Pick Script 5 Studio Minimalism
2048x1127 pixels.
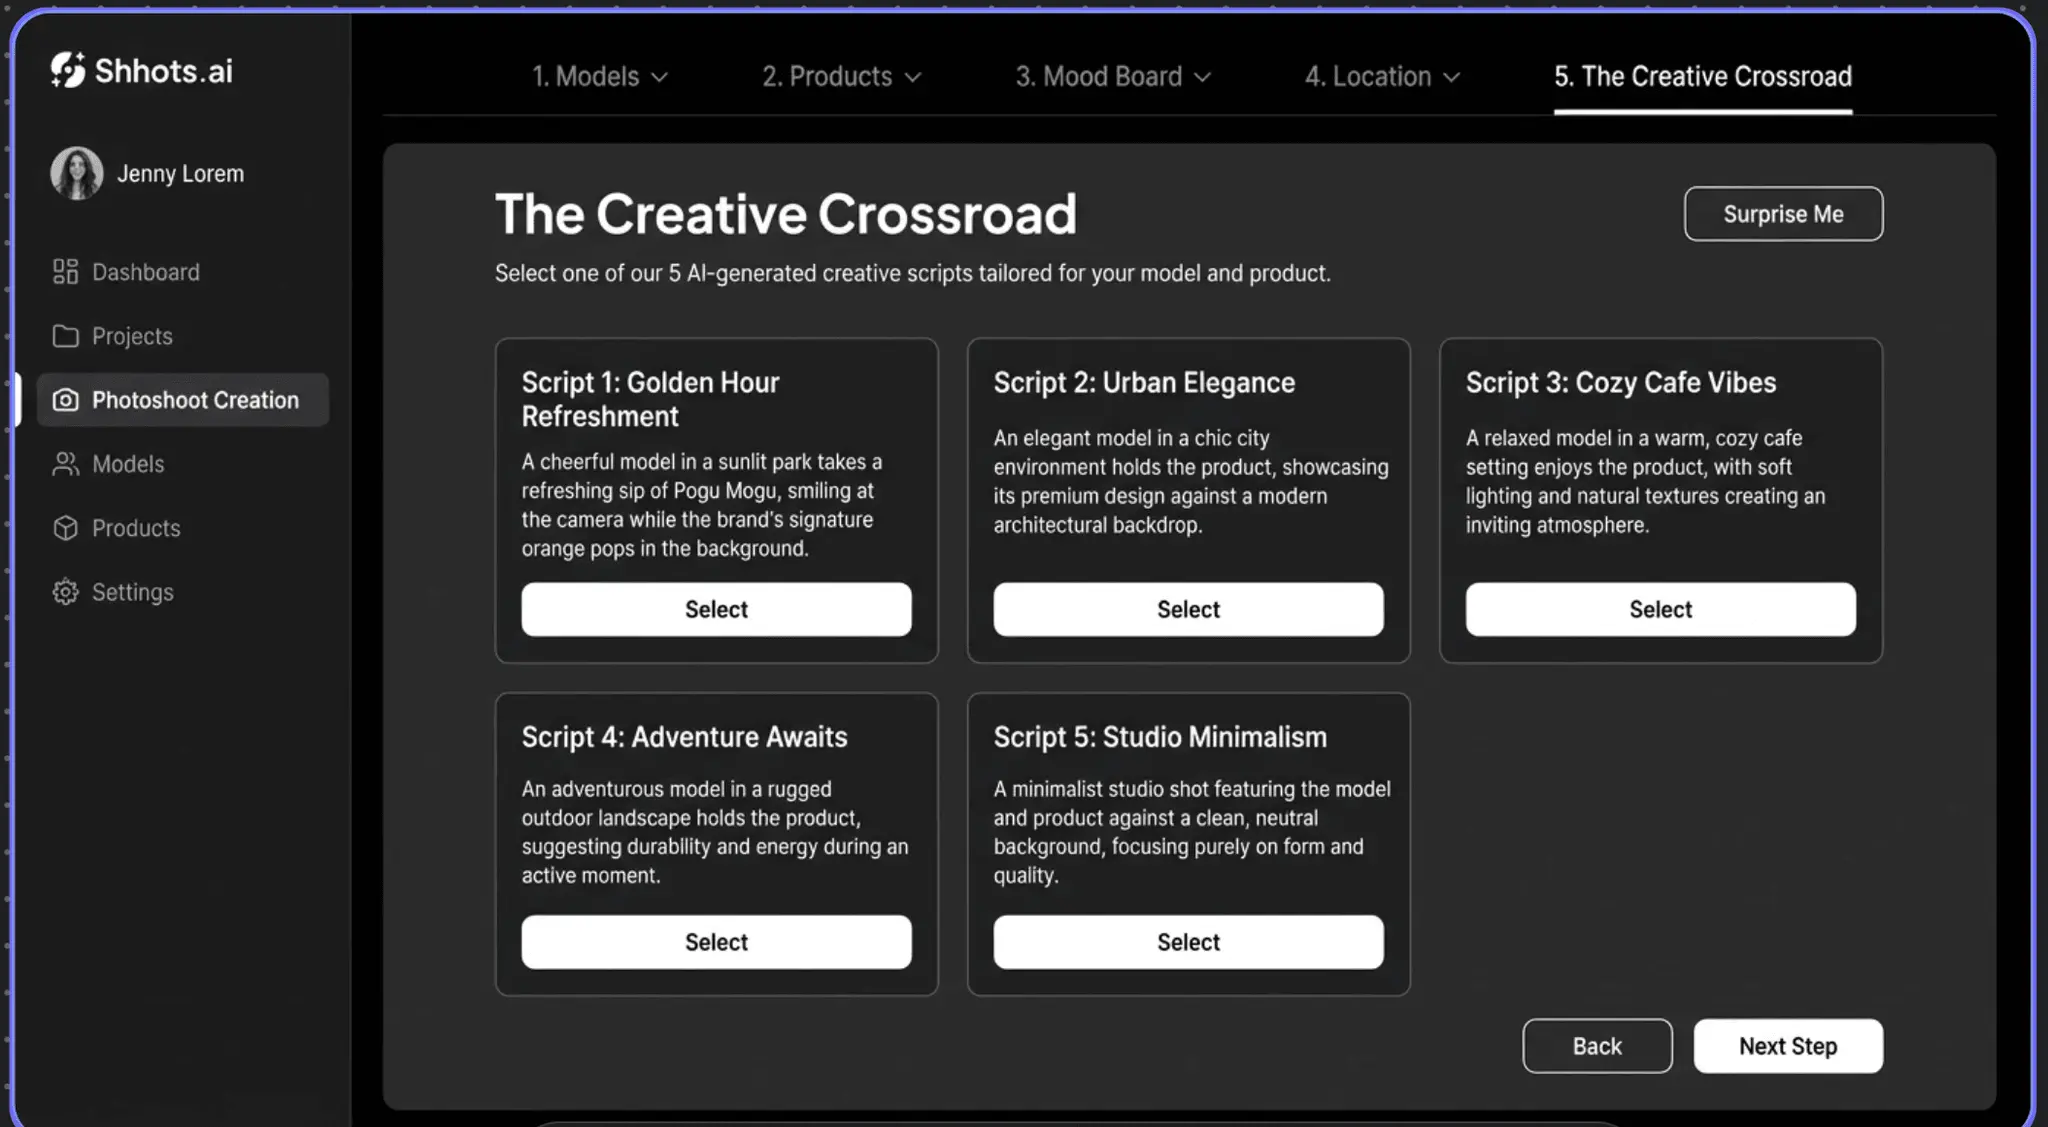[1188, 942]
